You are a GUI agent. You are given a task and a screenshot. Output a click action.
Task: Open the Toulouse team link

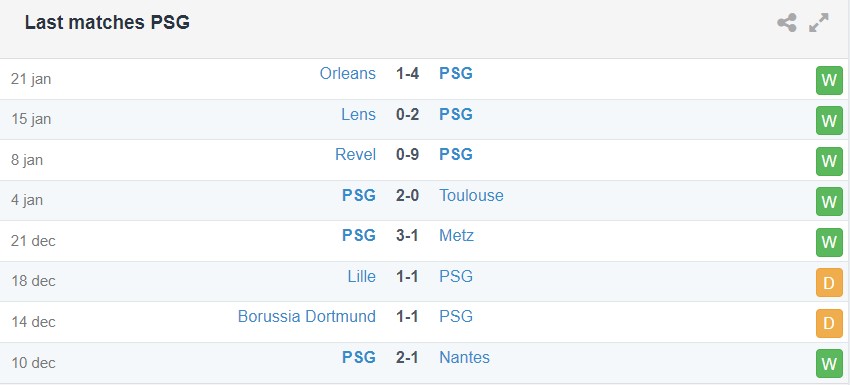[471, 195]
